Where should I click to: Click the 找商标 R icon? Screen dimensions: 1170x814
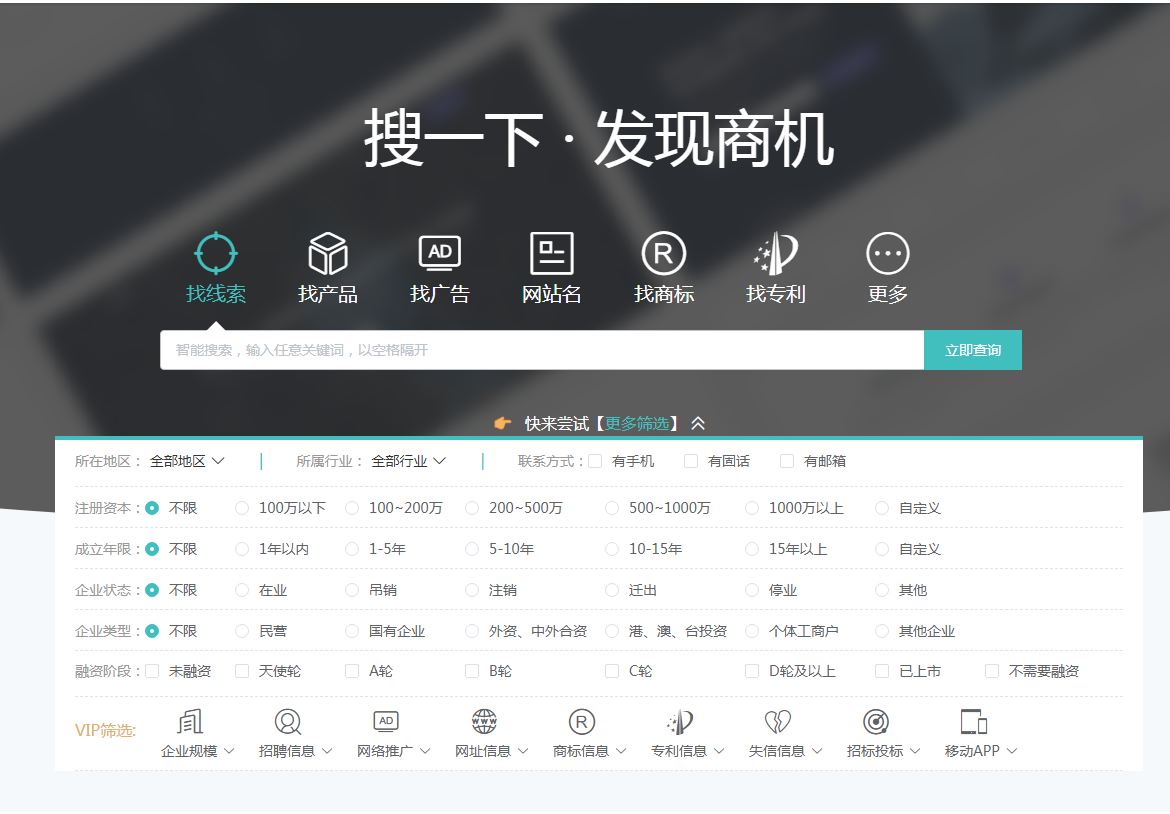tap(663, 252)
